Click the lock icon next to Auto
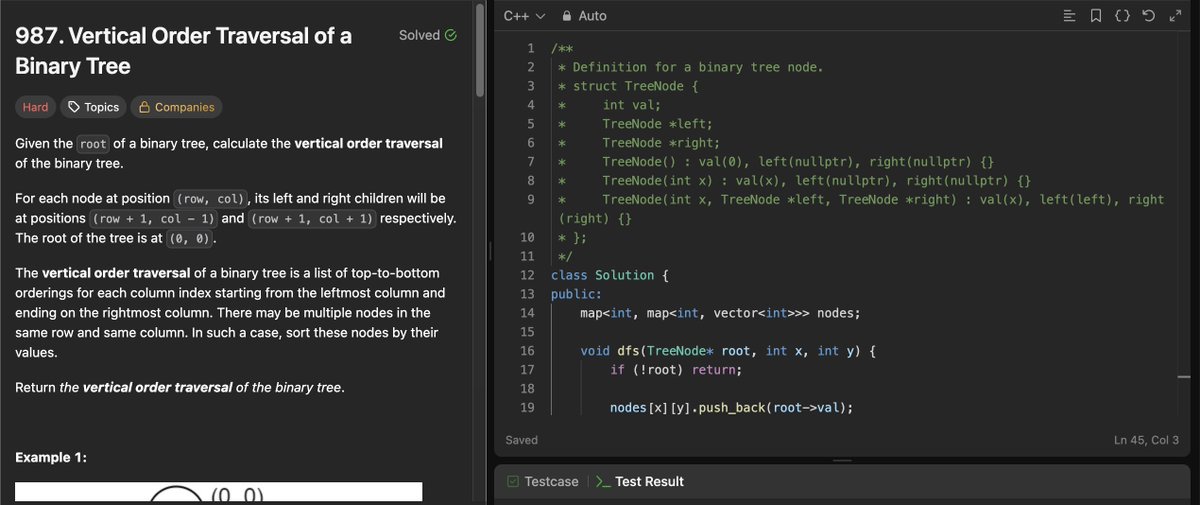1200x505 pixels. pyautogui.click(x=567, y=16)
